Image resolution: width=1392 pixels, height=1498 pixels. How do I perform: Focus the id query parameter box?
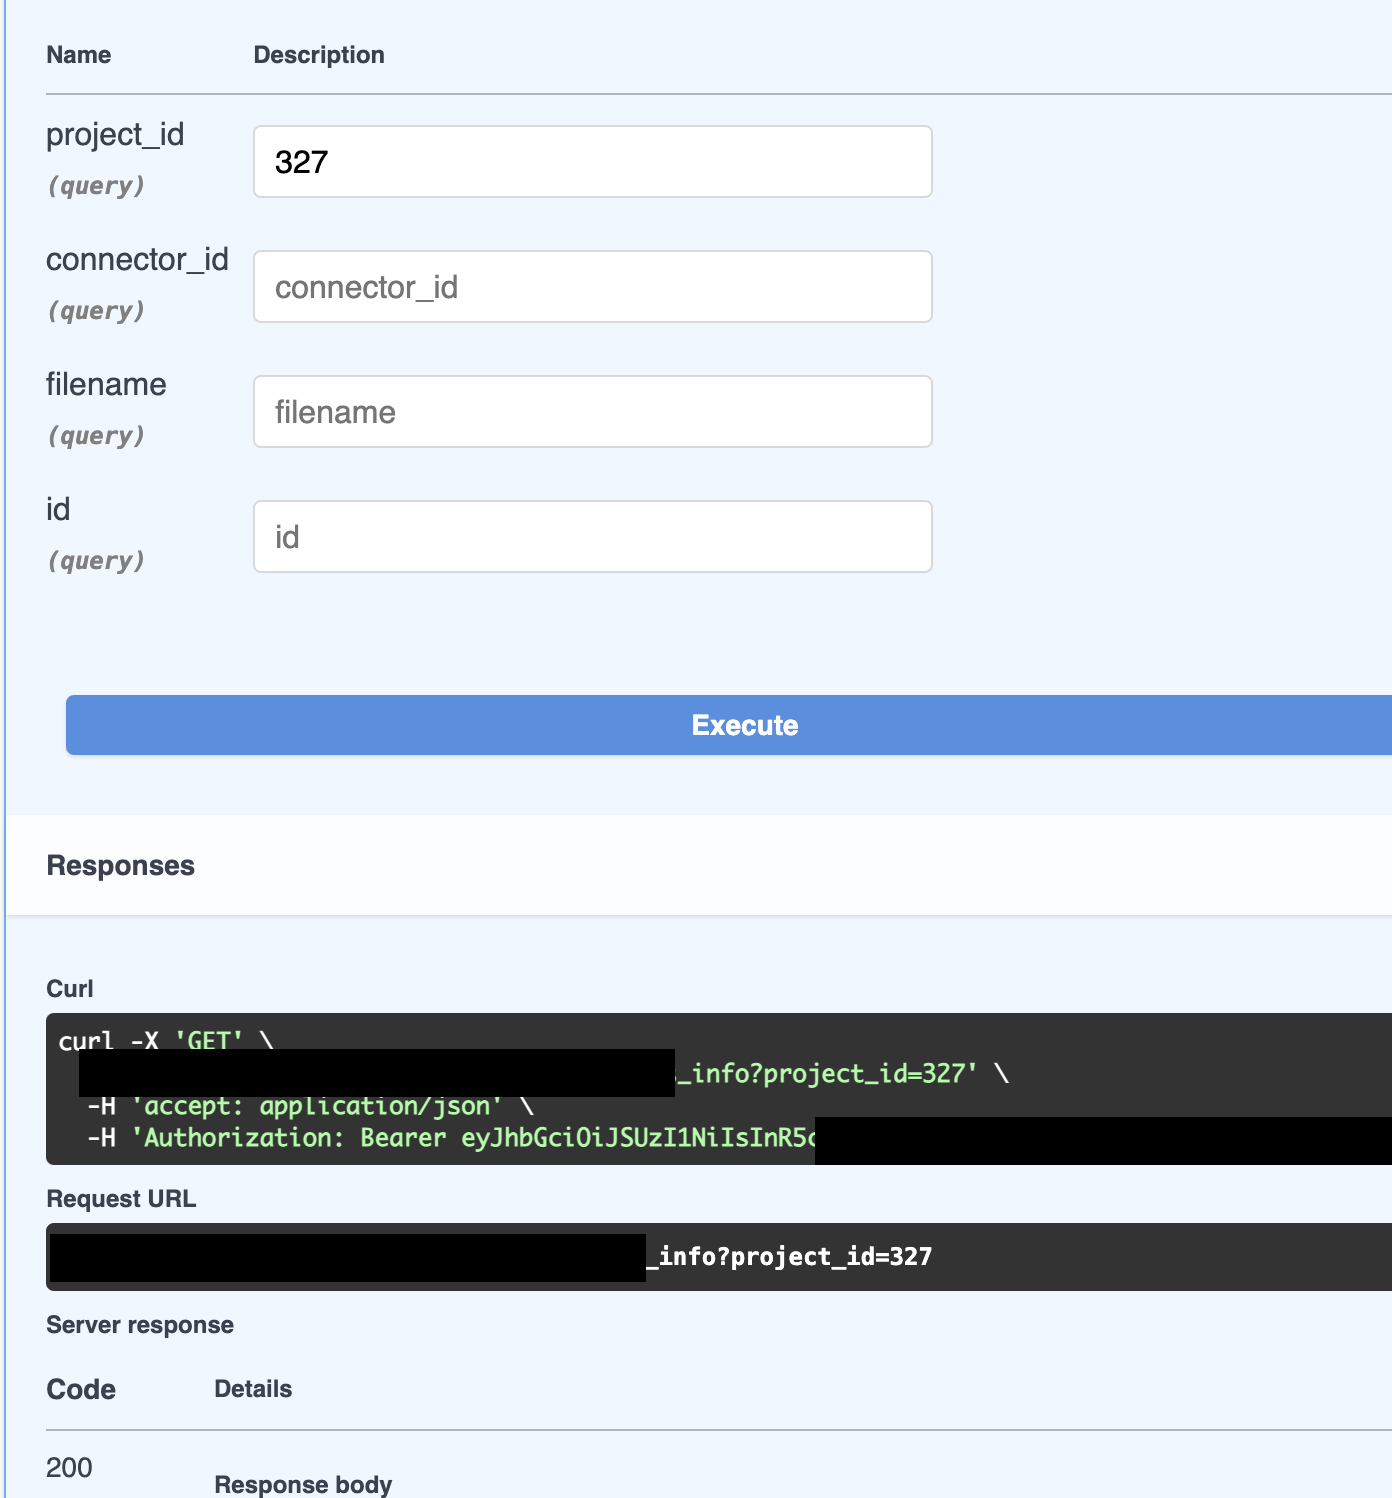click(x=592, y=536)
